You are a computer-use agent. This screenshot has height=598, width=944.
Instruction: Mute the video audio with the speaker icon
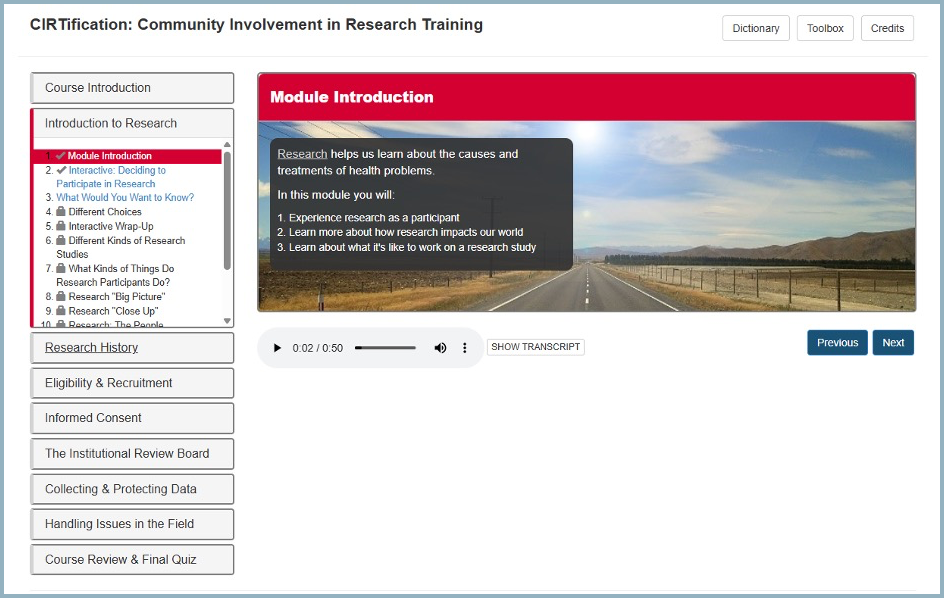pyautogui.click(x=440, y=346)
